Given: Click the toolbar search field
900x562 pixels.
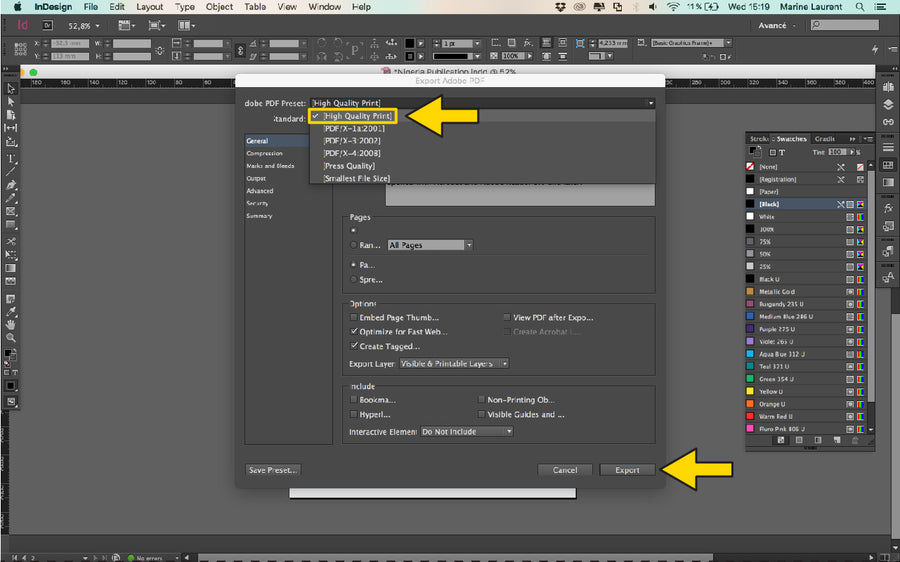Looking at the screenshot, I should click(844, 25).
